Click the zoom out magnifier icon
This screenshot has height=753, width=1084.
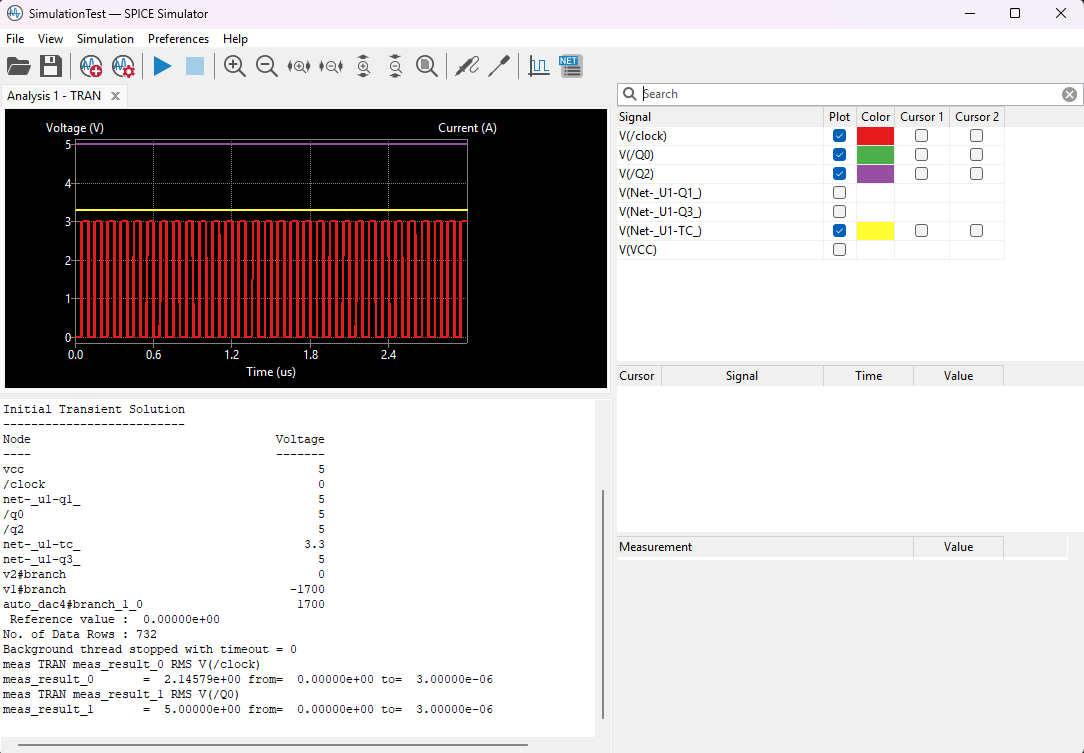(x=267, y=66)
